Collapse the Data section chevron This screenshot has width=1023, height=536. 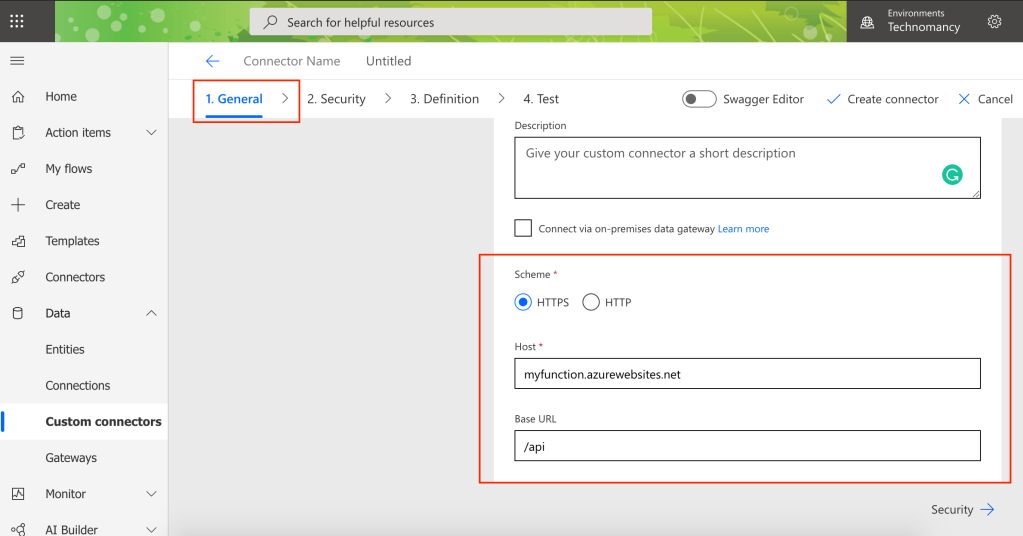(x=151, y=313)
